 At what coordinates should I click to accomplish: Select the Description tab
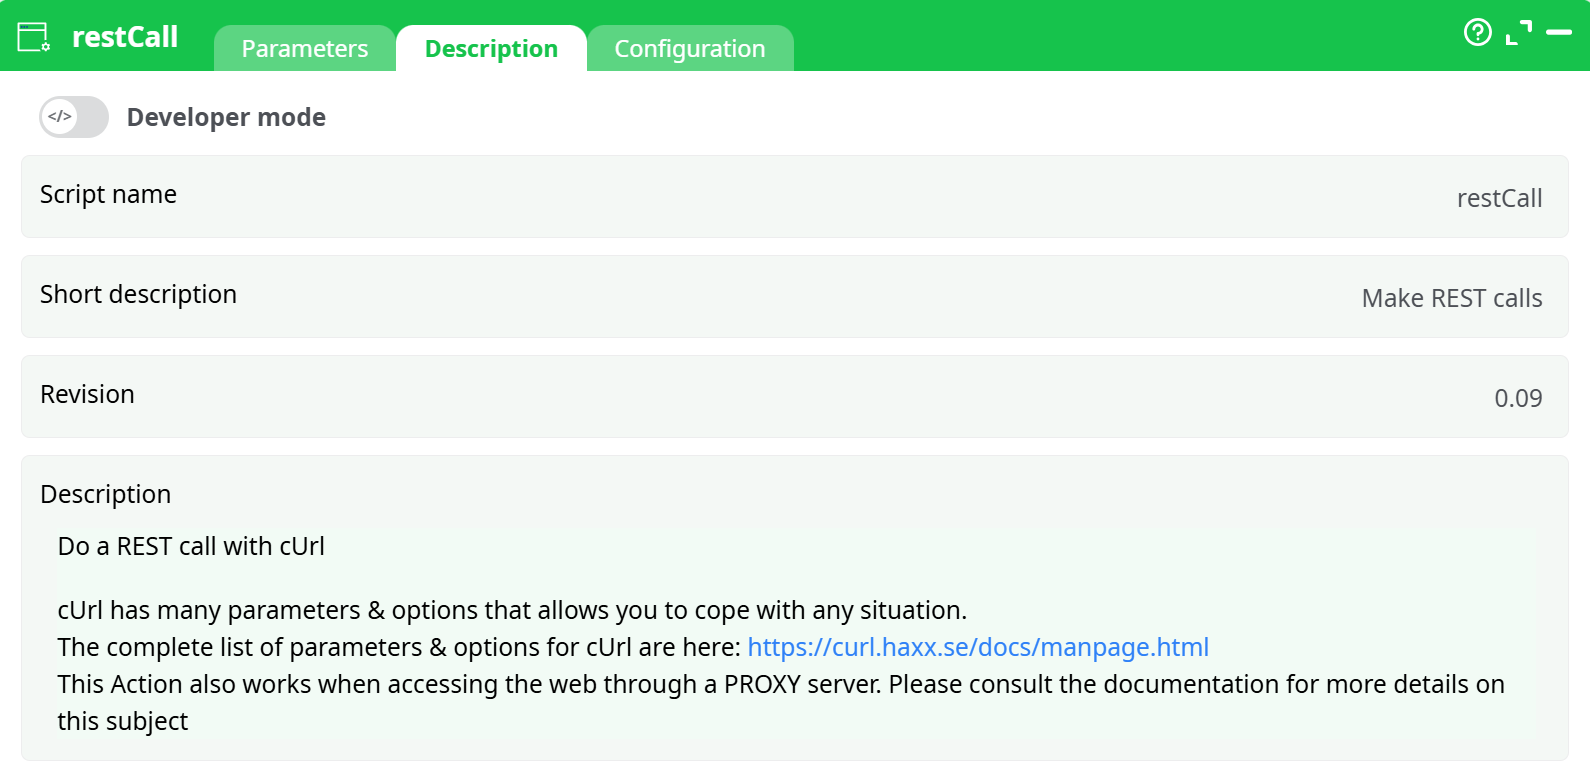(x=491, y=49)
